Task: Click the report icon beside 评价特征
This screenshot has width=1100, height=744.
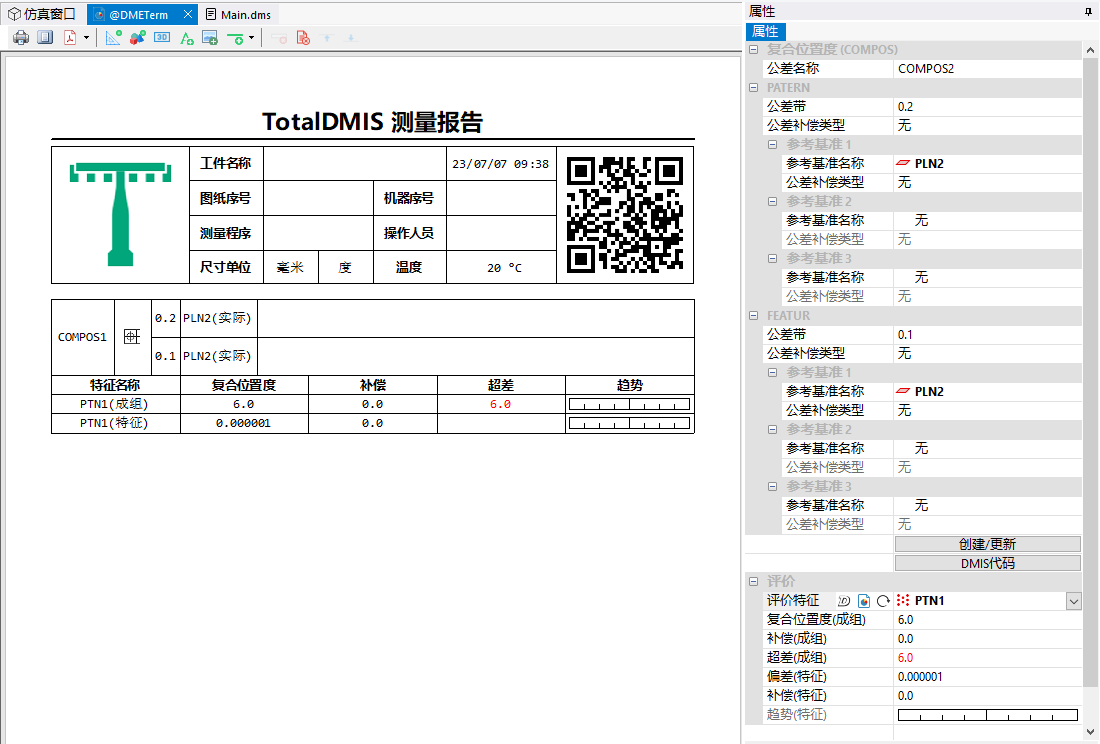Action: pos(864,601)
